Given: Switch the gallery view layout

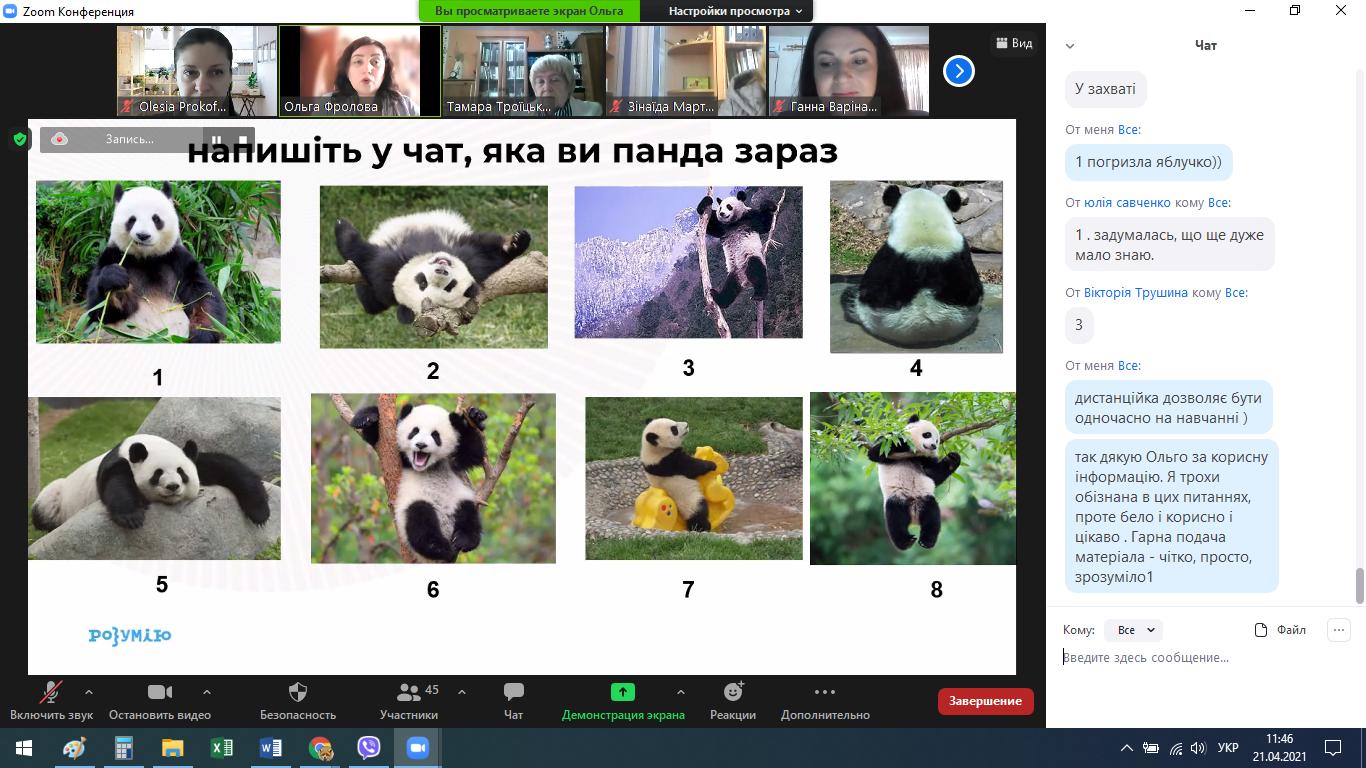Looking at the screenshot, I should (x=1013, y=43).
